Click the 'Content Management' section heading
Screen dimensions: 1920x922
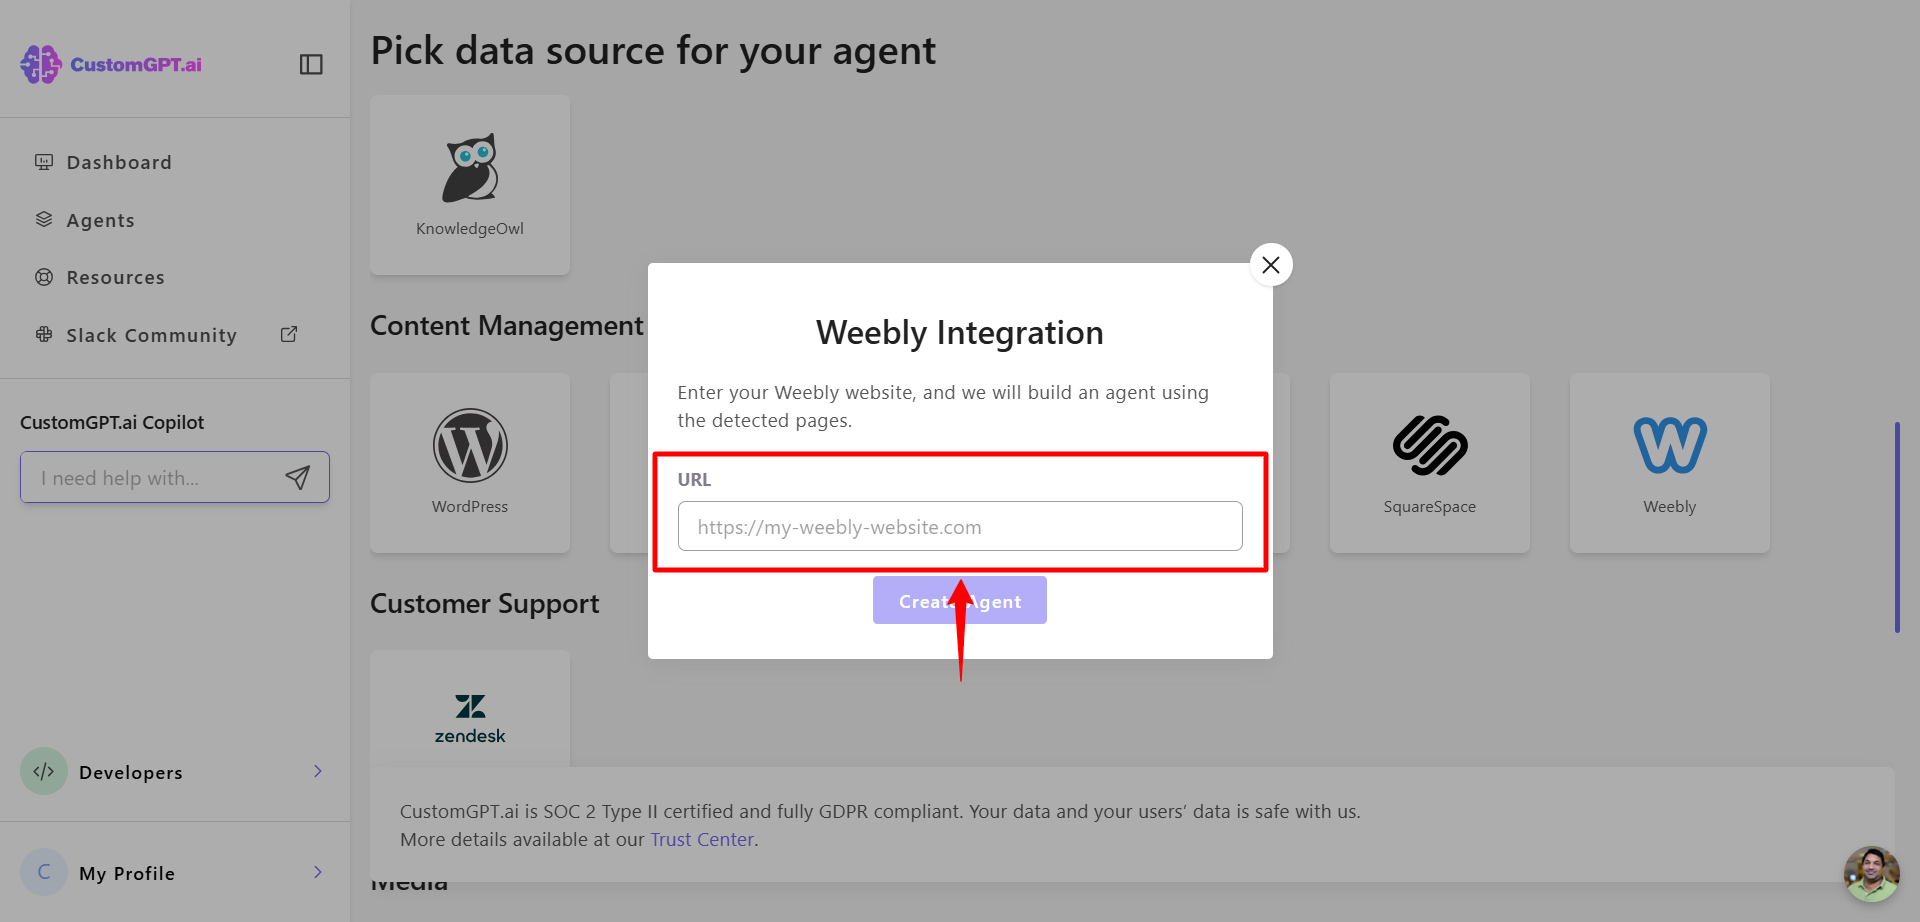click(507, 326)
